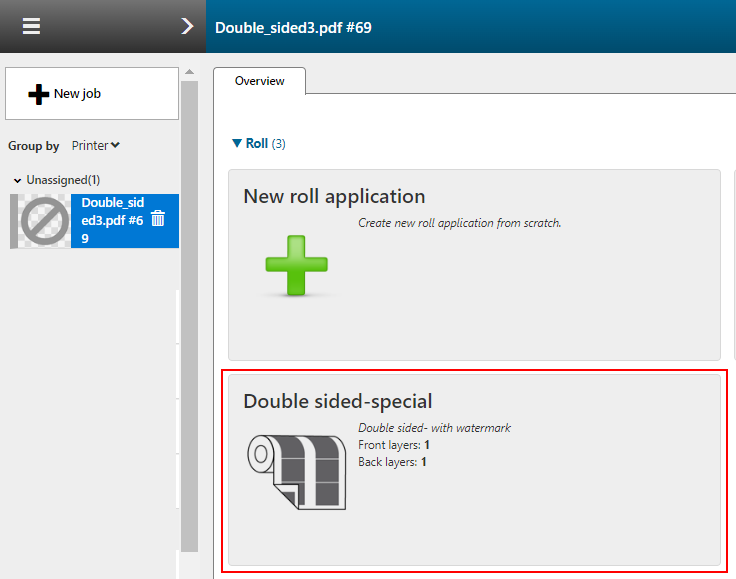Click the black plus icon for New job
The height and width of the screenshot is (579, 736).
[38, 94]
